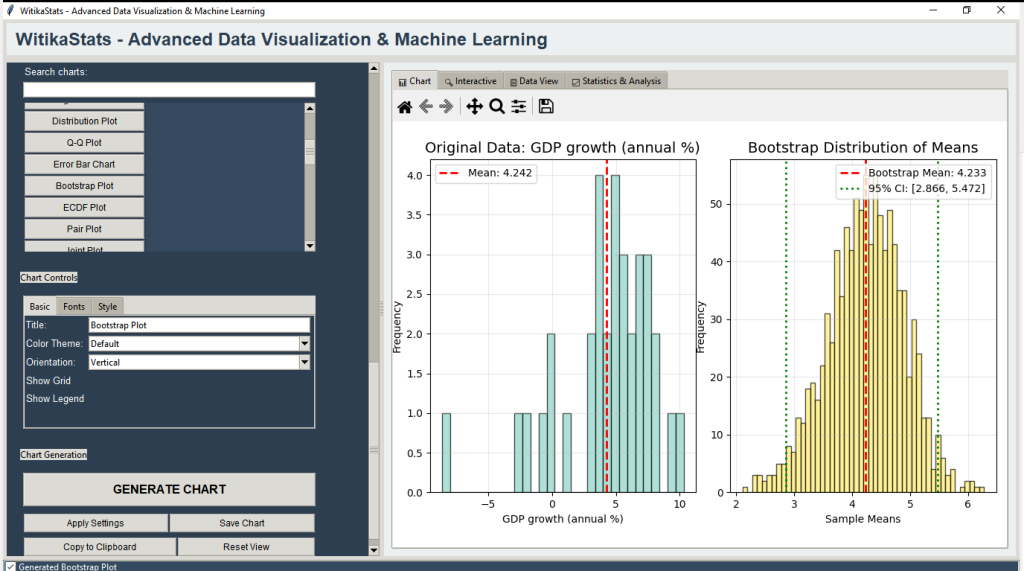Click 'Bootstrap Distribution of Means' plot title
1024x571 pixels.
(863, 148)
